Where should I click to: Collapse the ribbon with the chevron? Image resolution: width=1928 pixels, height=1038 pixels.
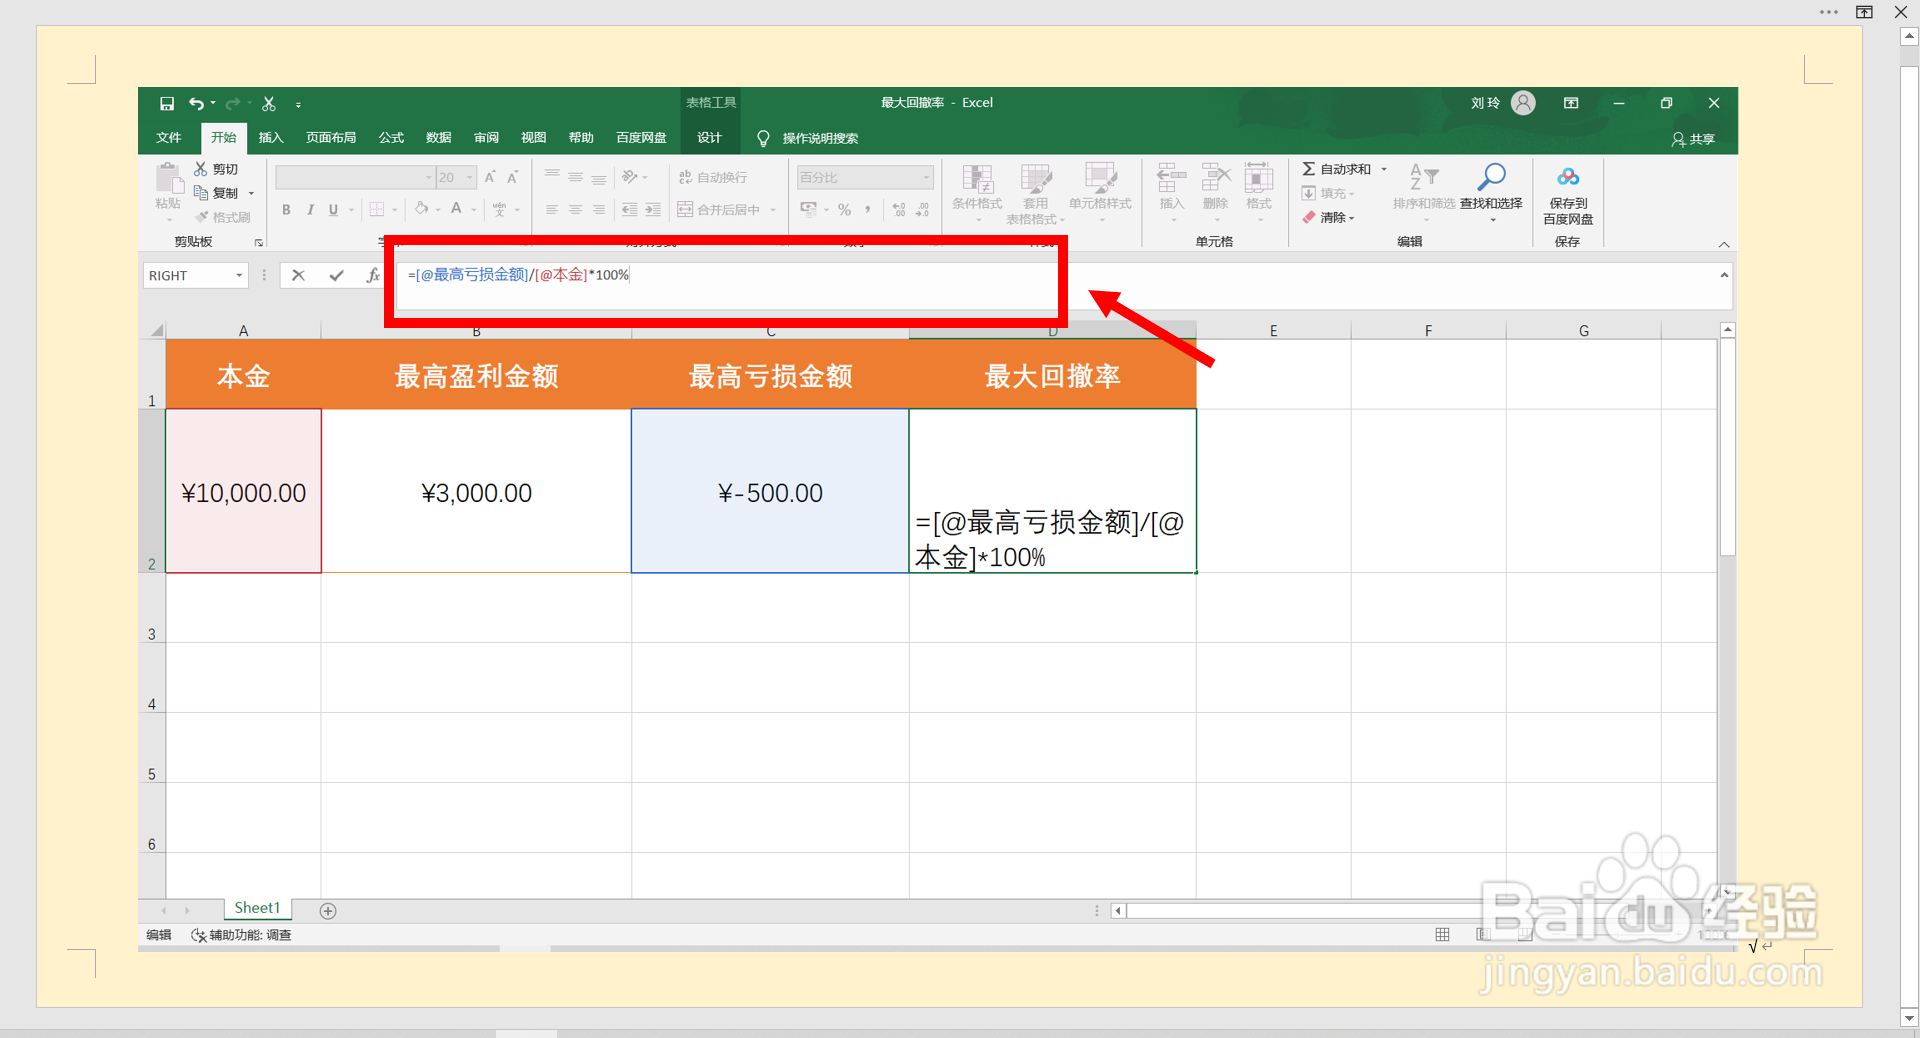click(x=1724, y=244)
